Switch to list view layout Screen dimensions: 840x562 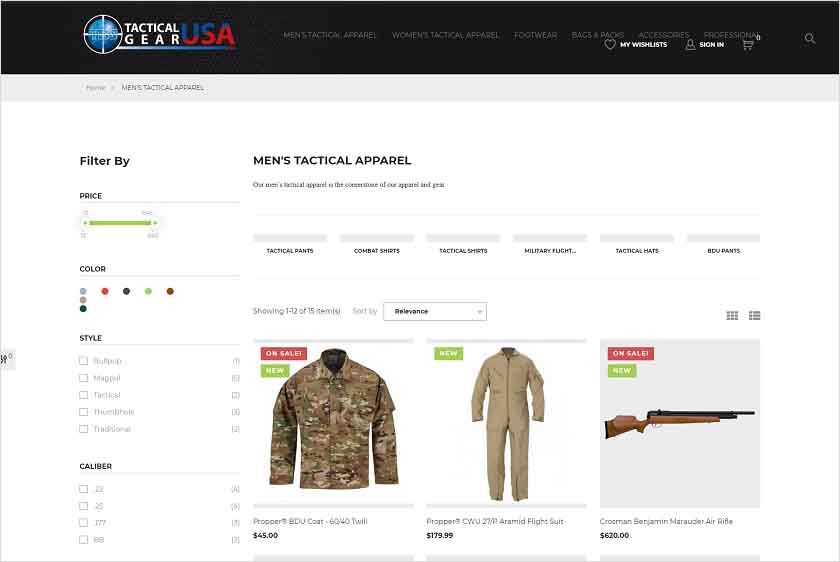(x=754, y=316)
